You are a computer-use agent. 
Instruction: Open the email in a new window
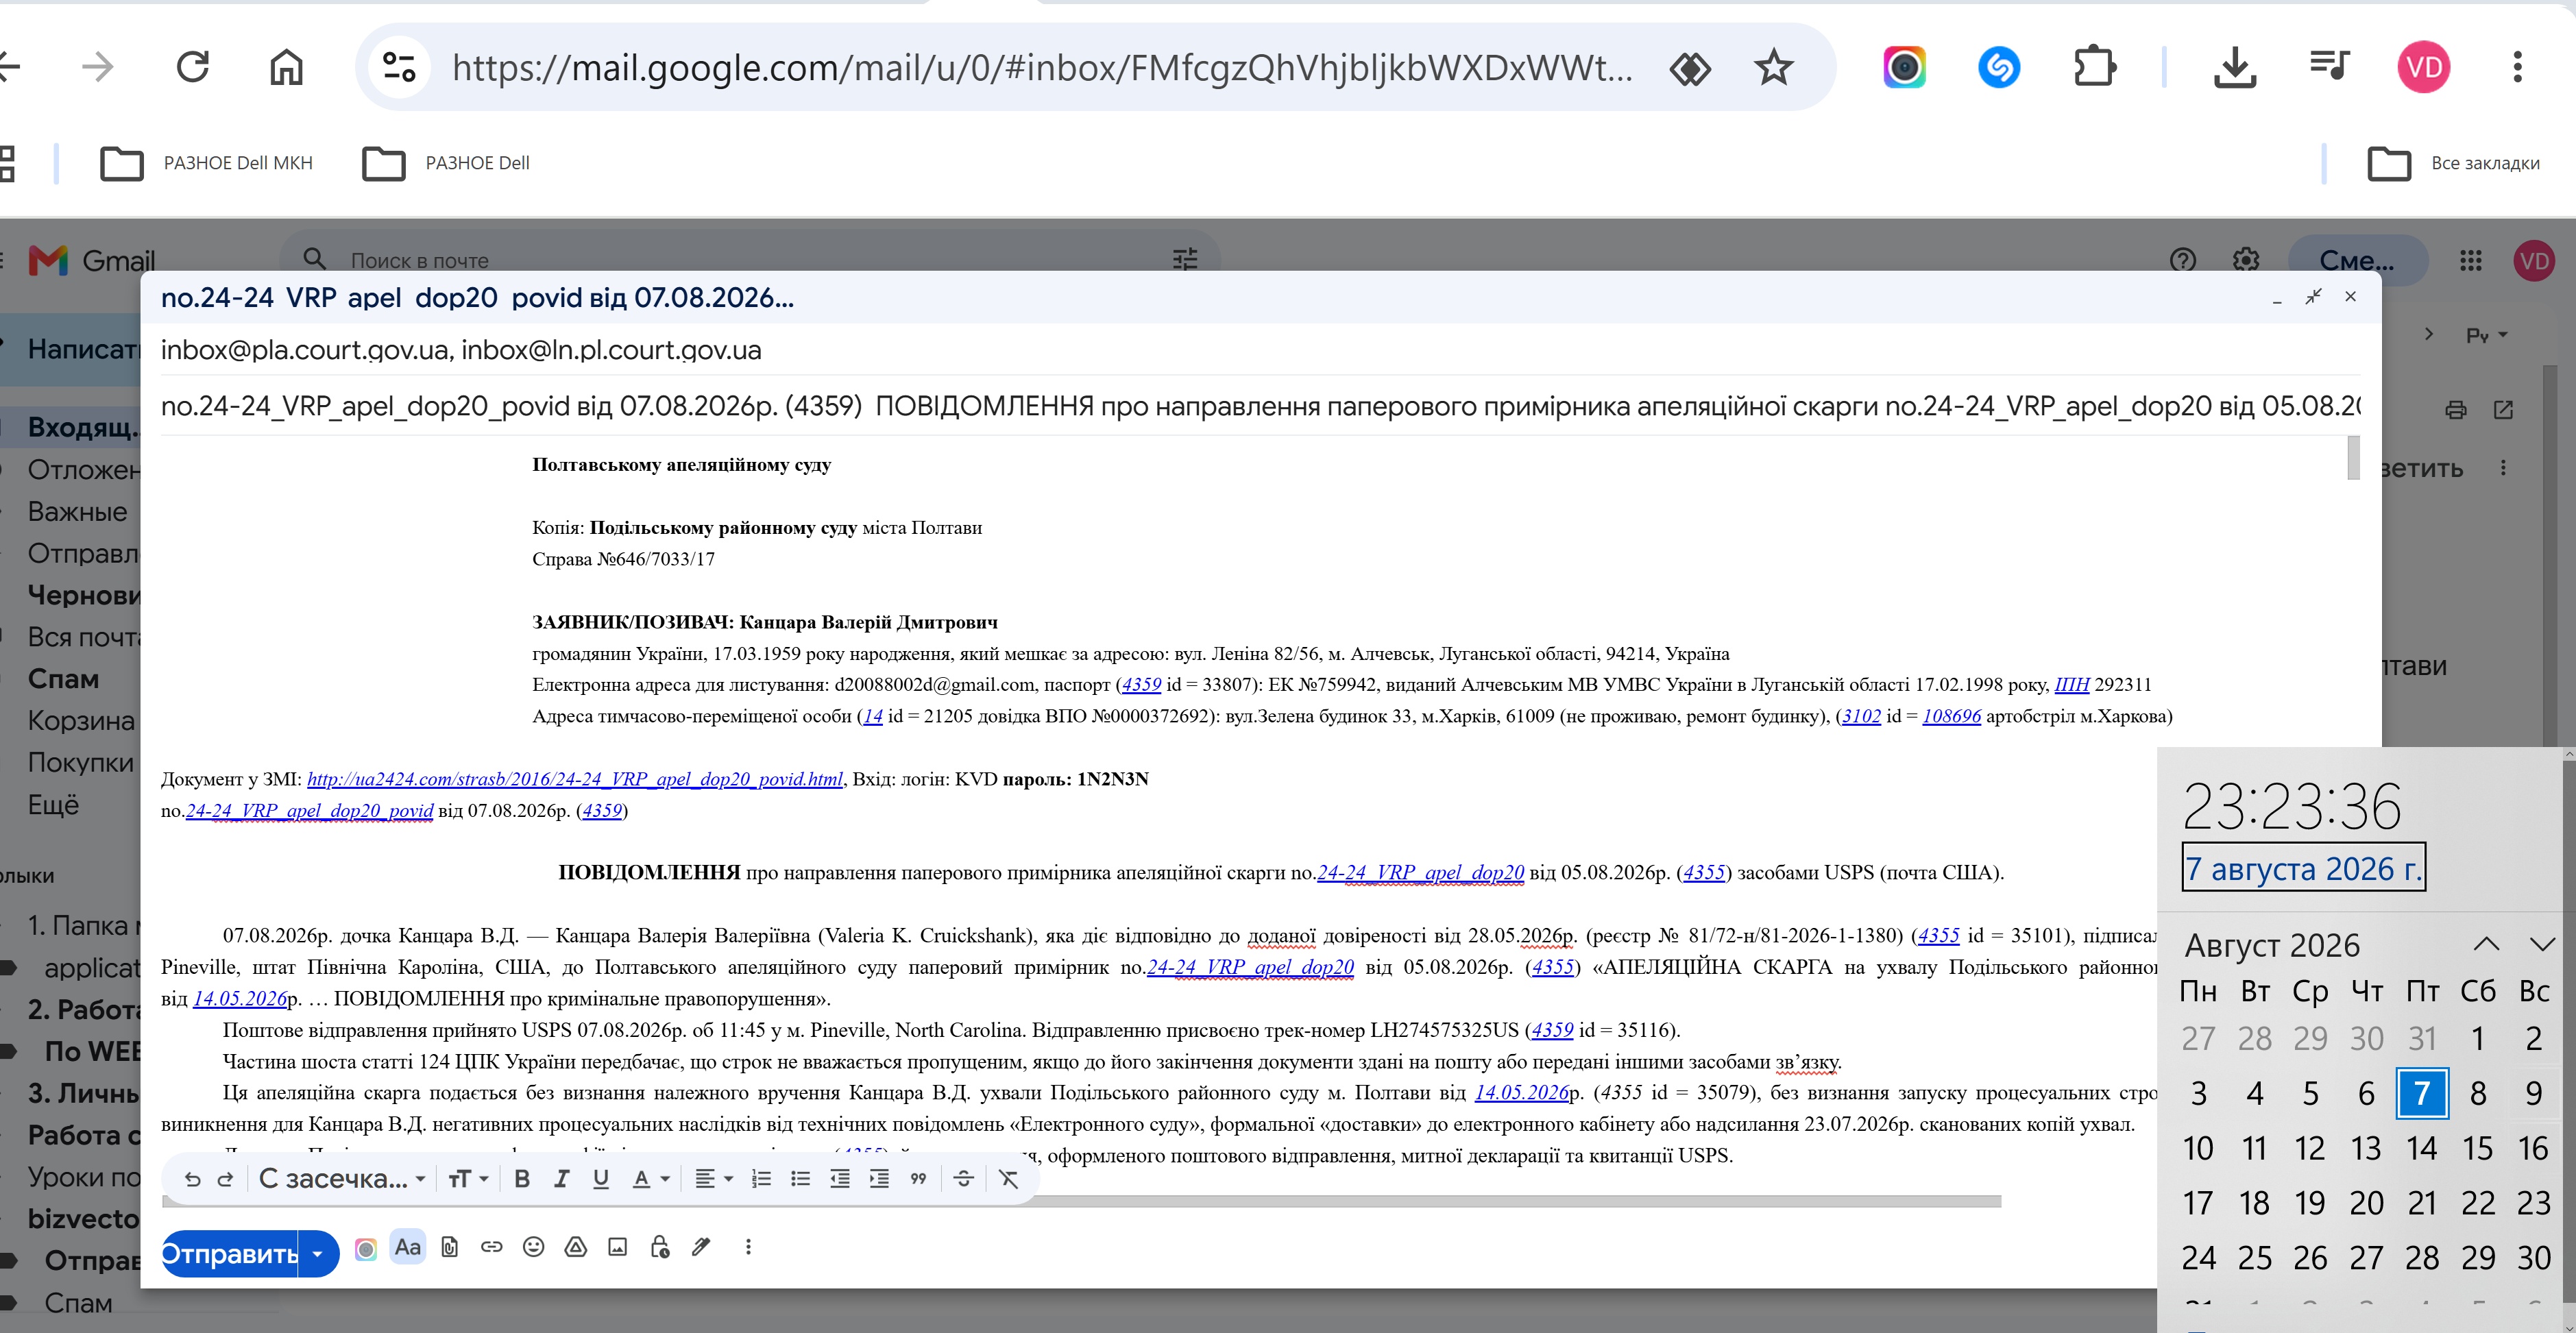pos(2504,410)
